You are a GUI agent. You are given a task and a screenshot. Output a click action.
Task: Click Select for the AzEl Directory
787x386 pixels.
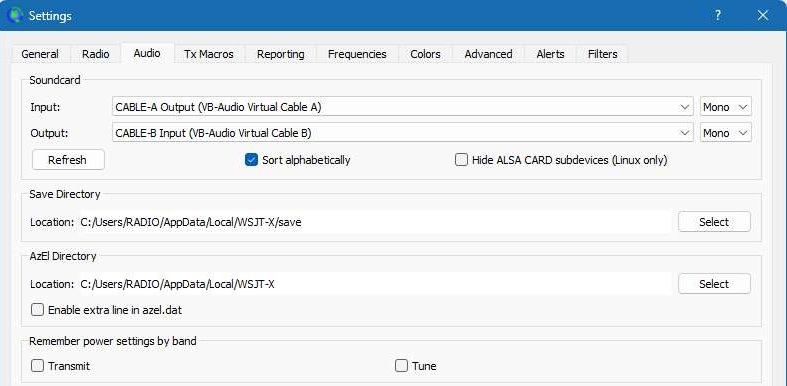[714, 284]
